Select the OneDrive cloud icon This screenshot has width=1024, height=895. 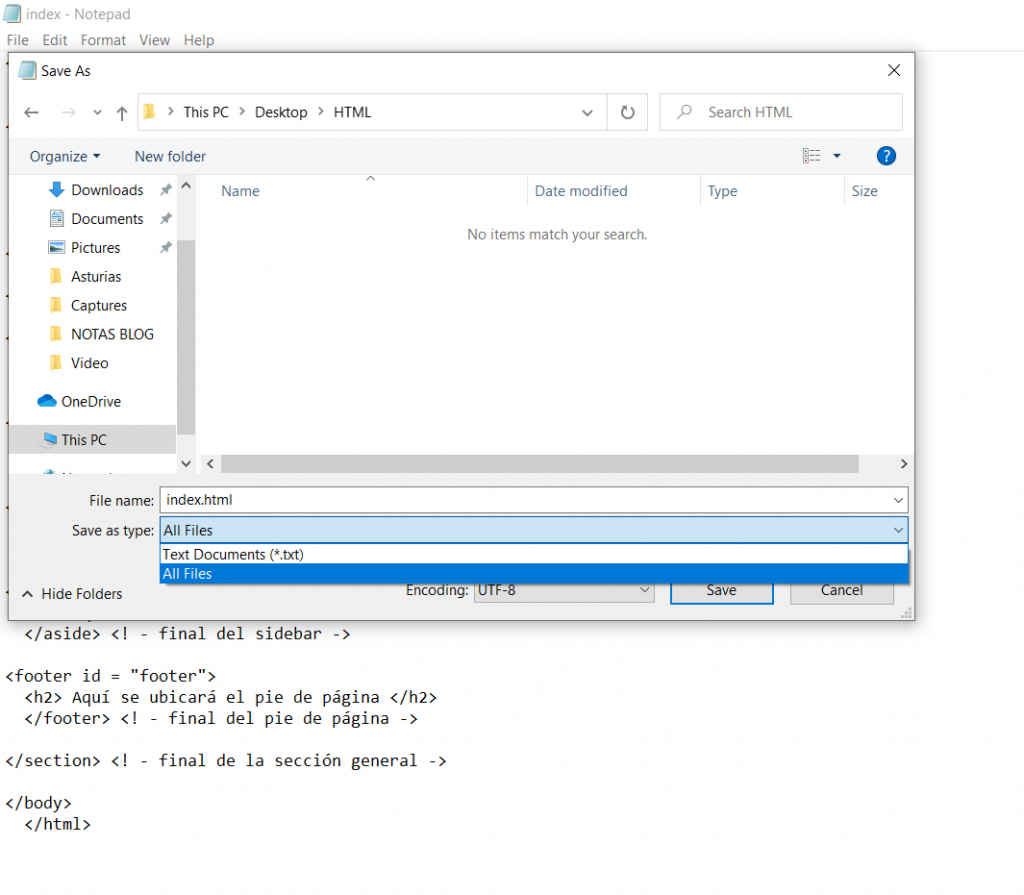(x=47, y=401)
